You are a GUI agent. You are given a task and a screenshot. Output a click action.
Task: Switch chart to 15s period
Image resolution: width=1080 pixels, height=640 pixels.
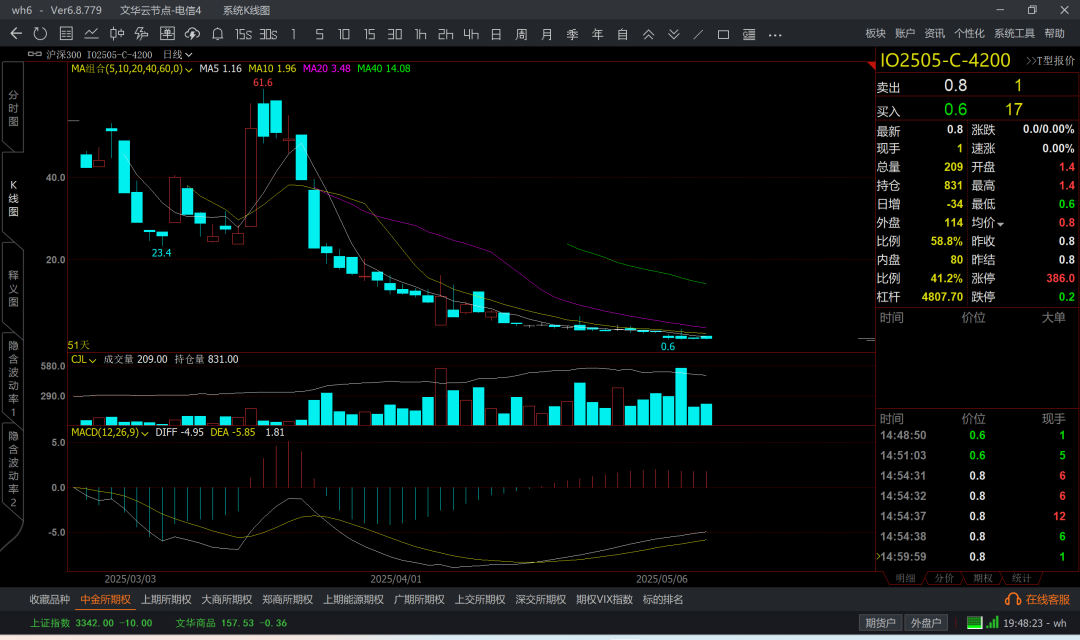[243, 34]
